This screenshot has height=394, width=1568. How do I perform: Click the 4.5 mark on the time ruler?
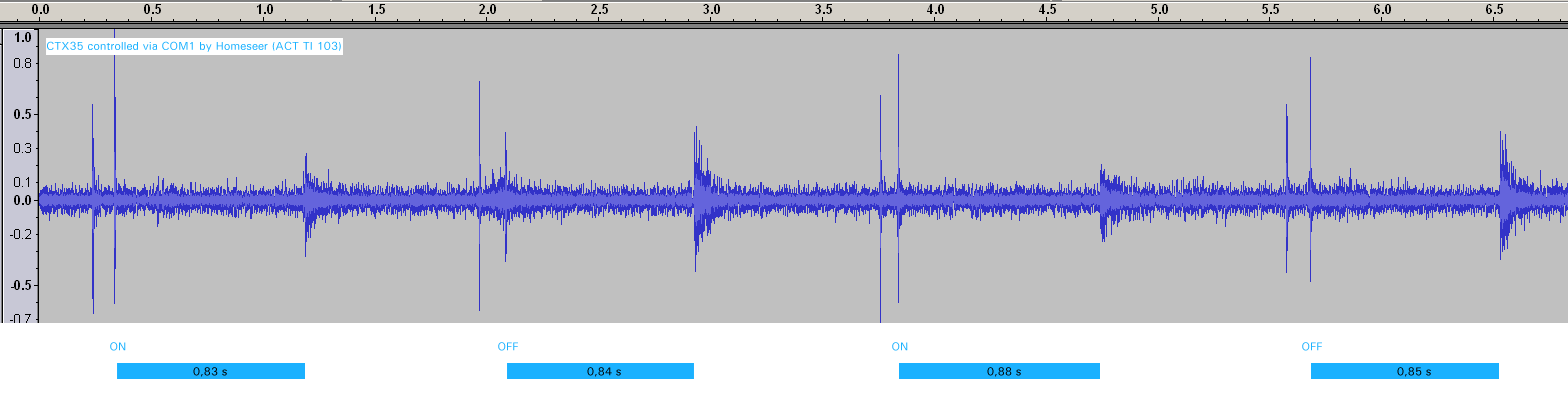pos(1048,9)
